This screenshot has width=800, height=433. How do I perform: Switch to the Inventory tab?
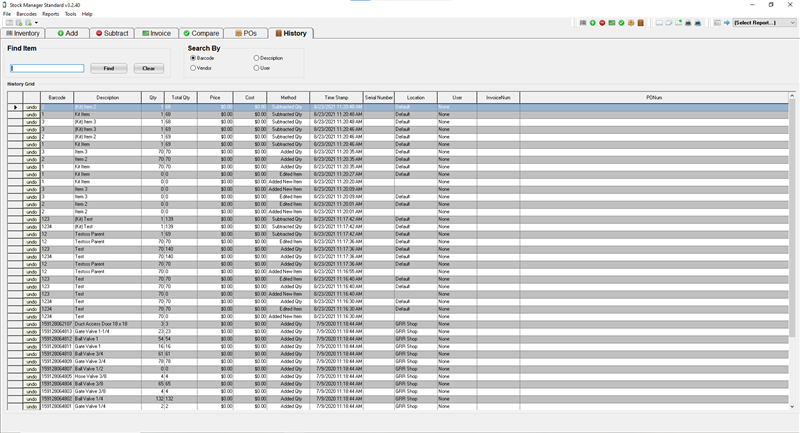pyautogui.click(x=23, y=33)
